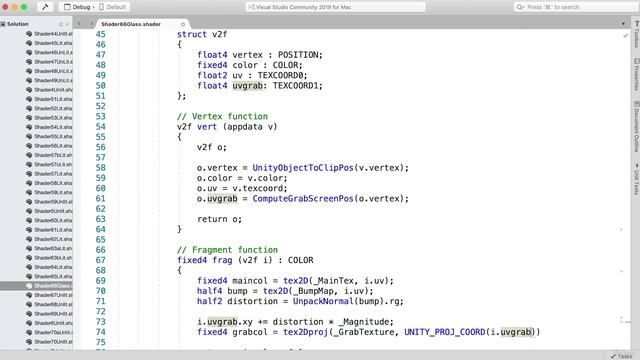640x360 pixels.
Task: Click icon of Shader52Lit file
Action: tap(29, 109)
